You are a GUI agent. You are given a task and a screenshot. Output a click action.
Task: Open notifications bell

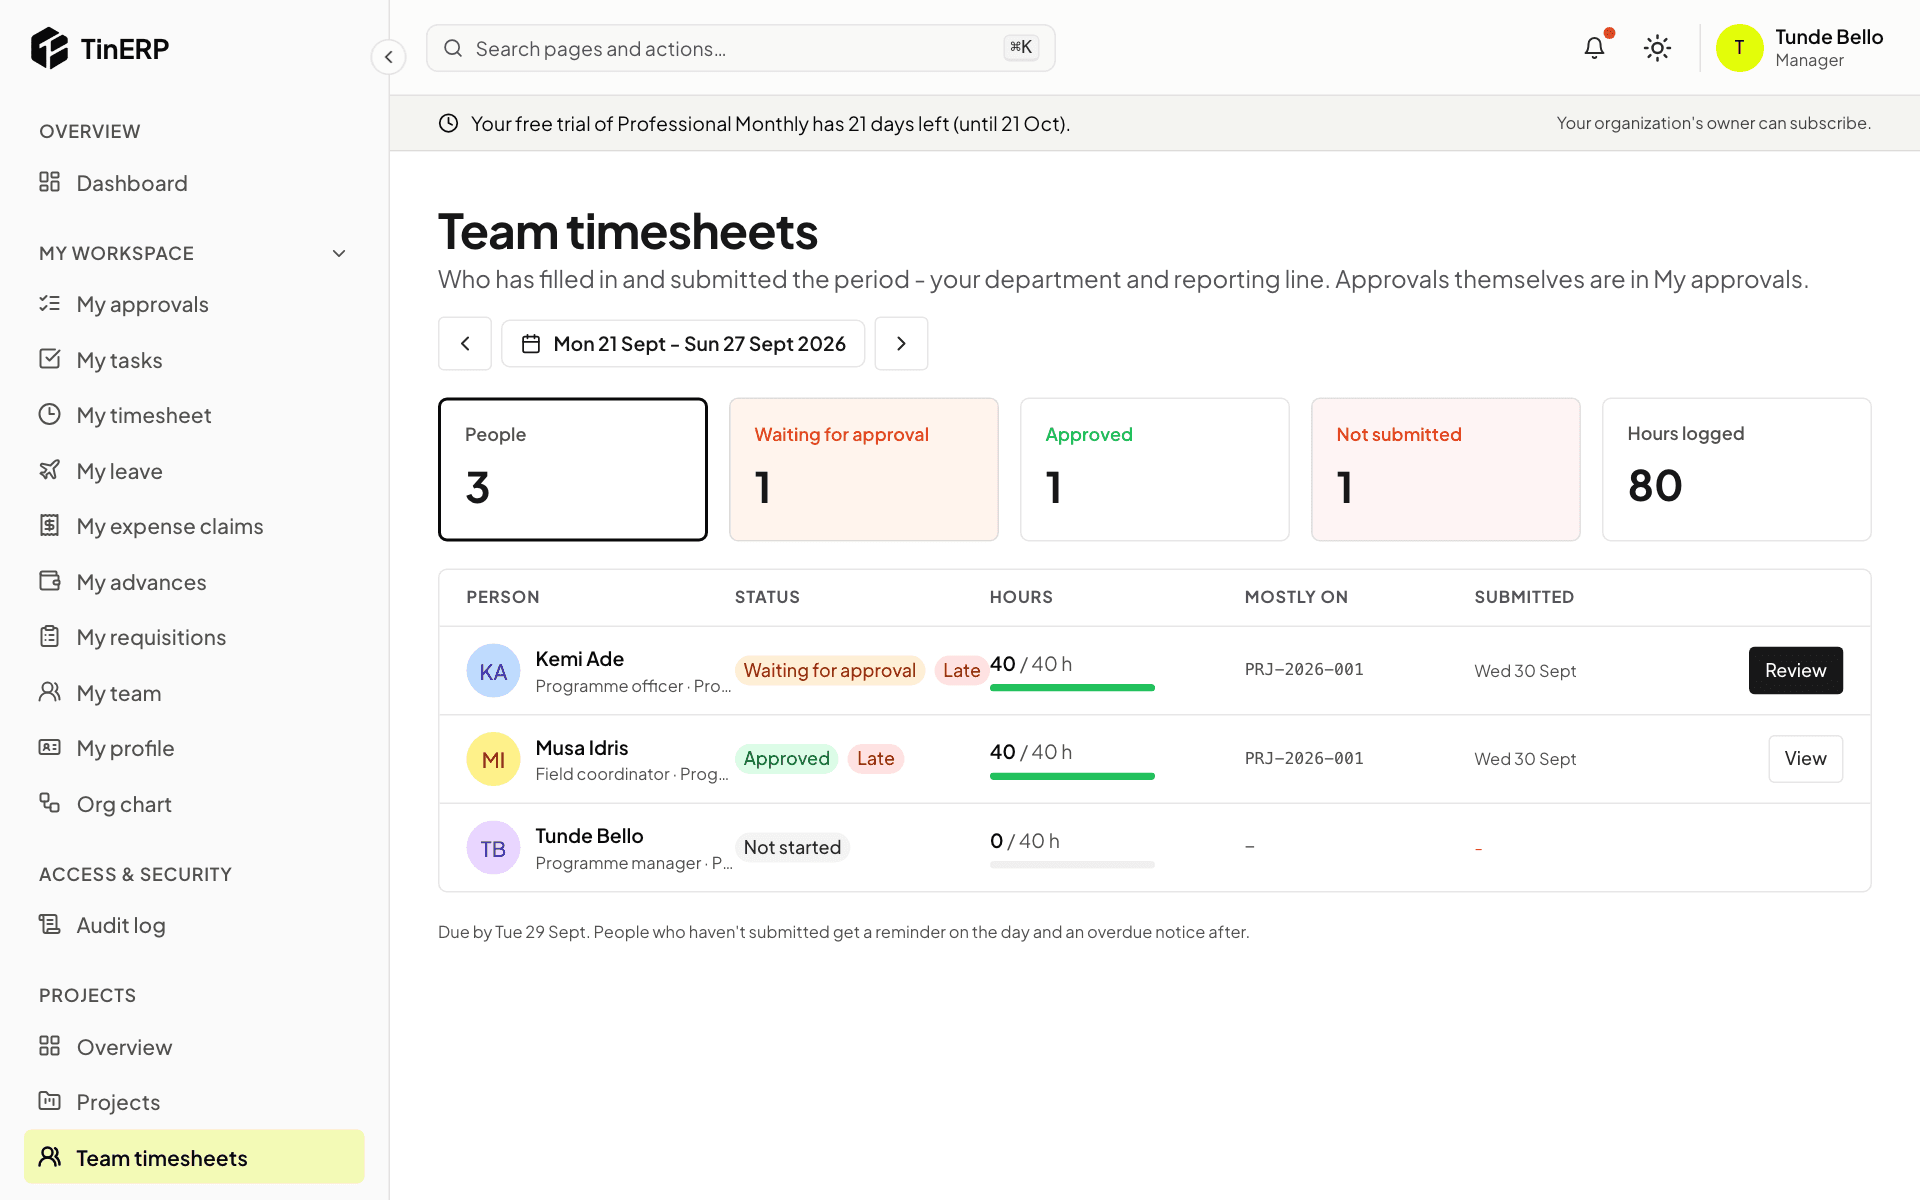pos(1594,48)
